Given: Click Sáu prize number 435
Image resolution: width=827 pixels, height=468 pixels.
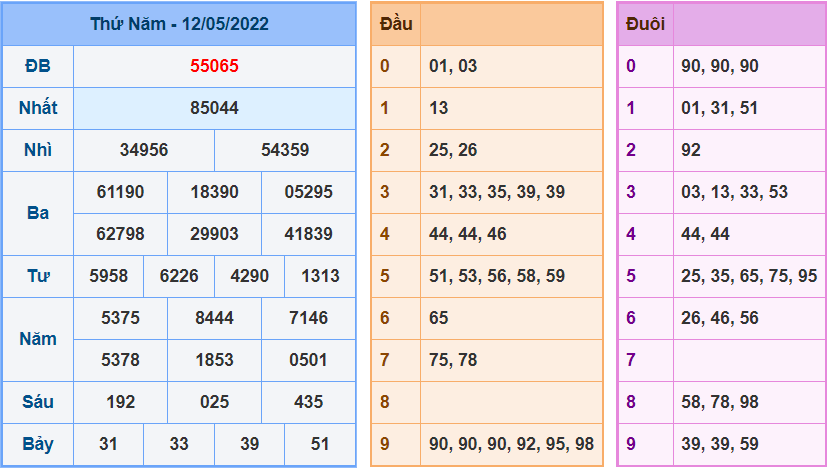Looking at the screenshot, I should [309, 402].
